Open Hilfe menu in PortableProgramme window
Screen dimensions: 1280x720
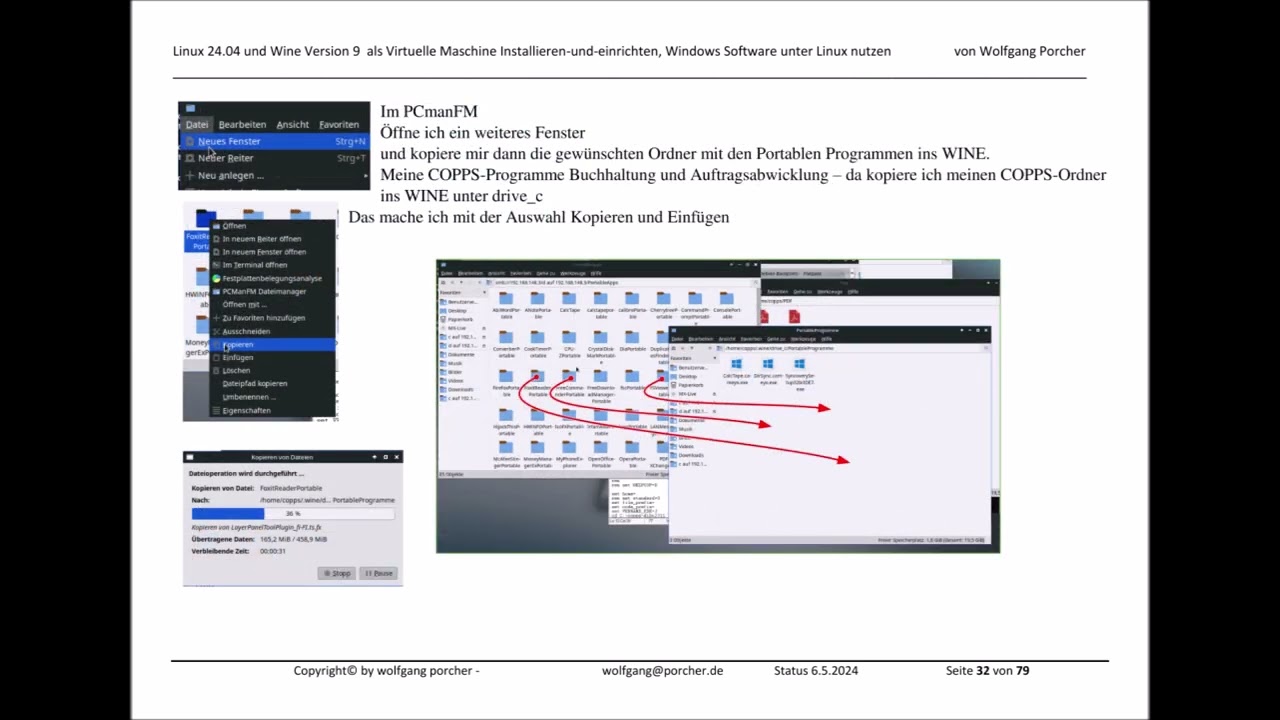click(826, 339)
